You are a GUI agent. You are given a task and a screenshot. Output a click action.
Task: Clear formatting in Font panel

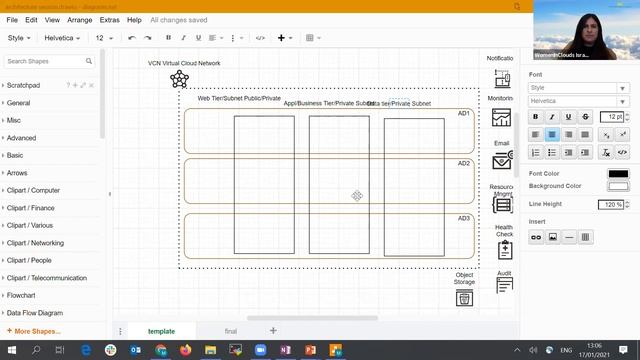(x=606, y=152)
